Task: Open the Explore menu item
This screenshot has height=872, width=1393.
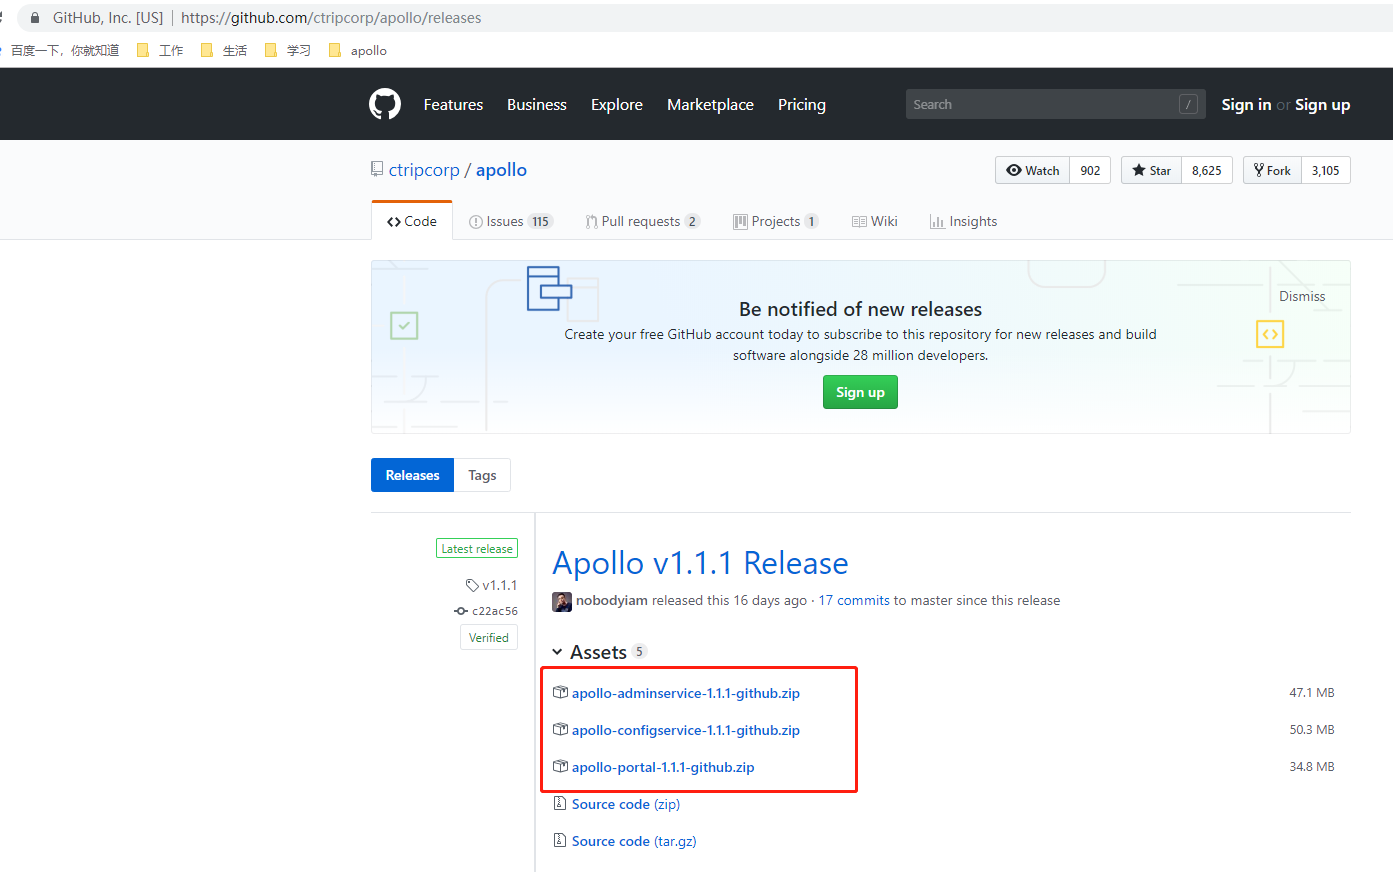Action: coord(617,104)
